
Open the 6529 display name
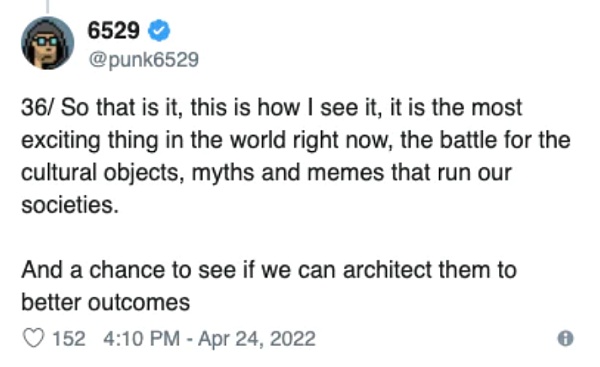[x=113, y=30]
